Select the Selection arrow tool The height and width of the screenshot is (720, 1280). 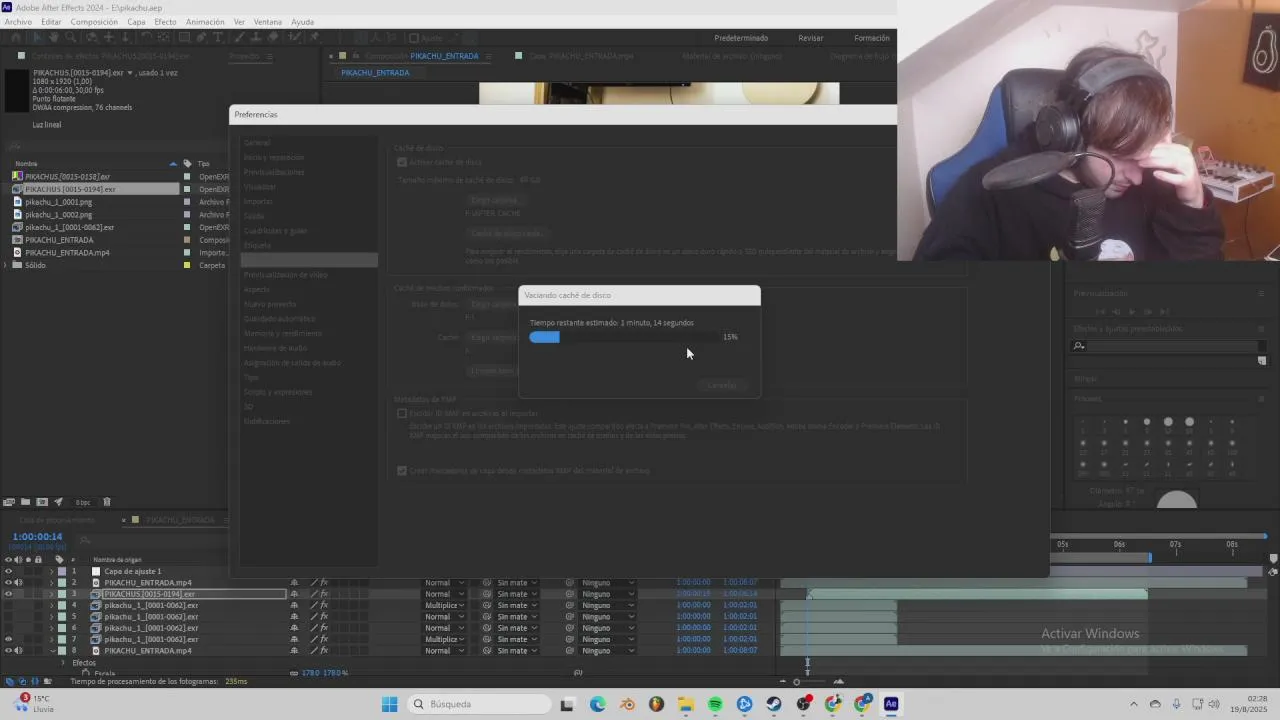coord(39,38)
